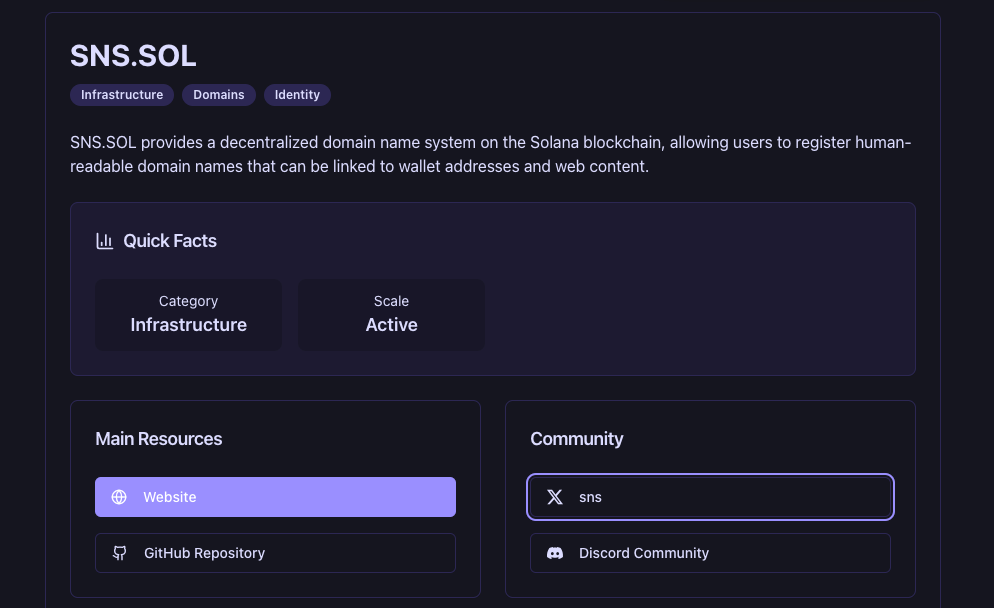Click the Active scale value text
This screenshot has width=994, height=608.
point(391,325)
